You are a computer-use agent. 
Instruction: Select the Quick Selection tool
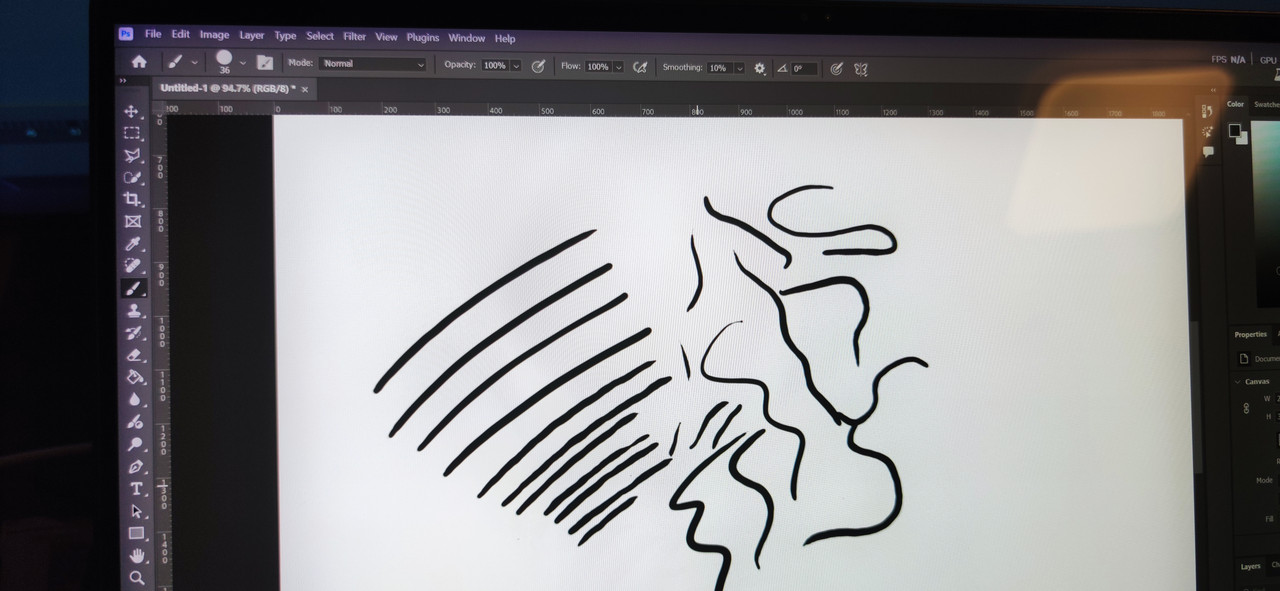coord(132,177)
